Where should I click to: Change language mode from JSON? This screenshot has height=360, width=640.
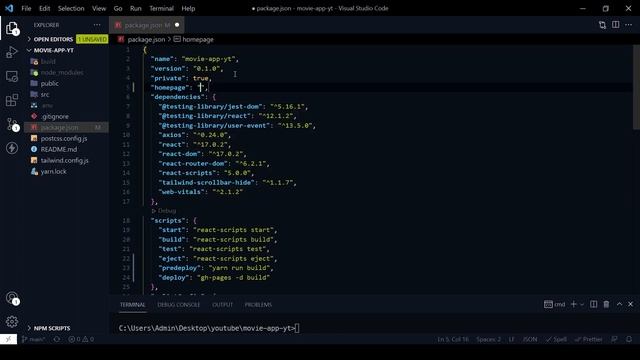tap(530, 339)
